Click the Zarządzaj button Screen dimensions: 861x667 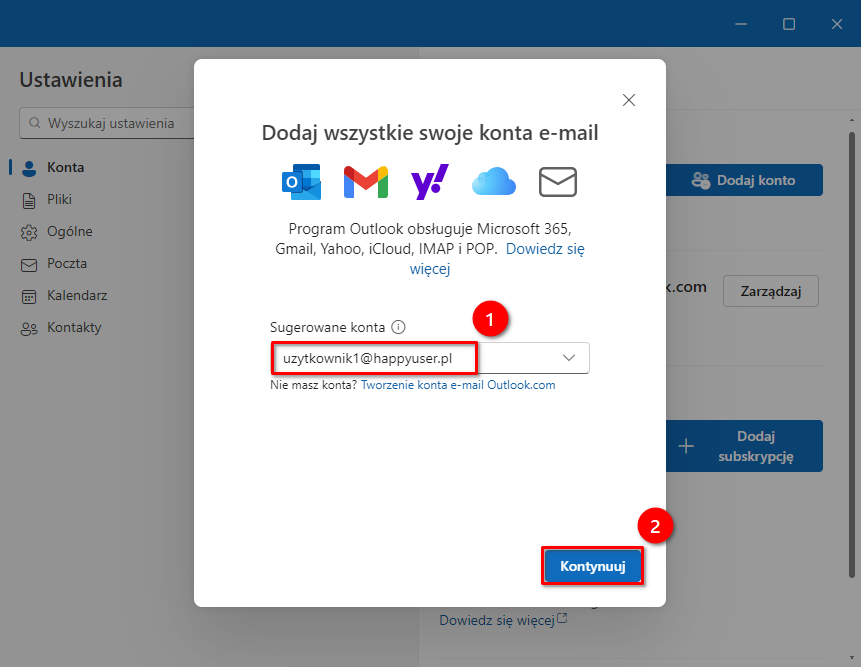coord(771,291)
